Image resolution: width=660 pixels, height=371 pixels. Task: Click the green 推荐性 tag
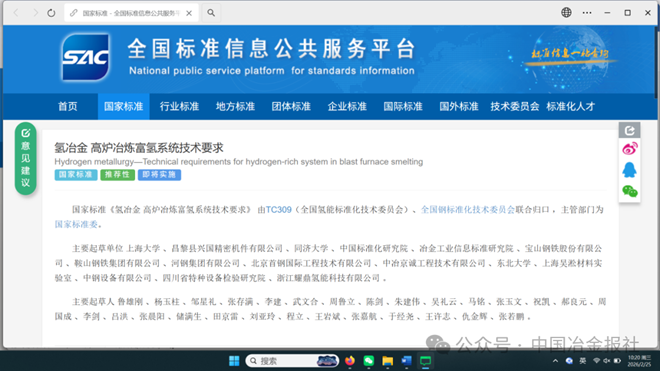click(x=117, y=175)
